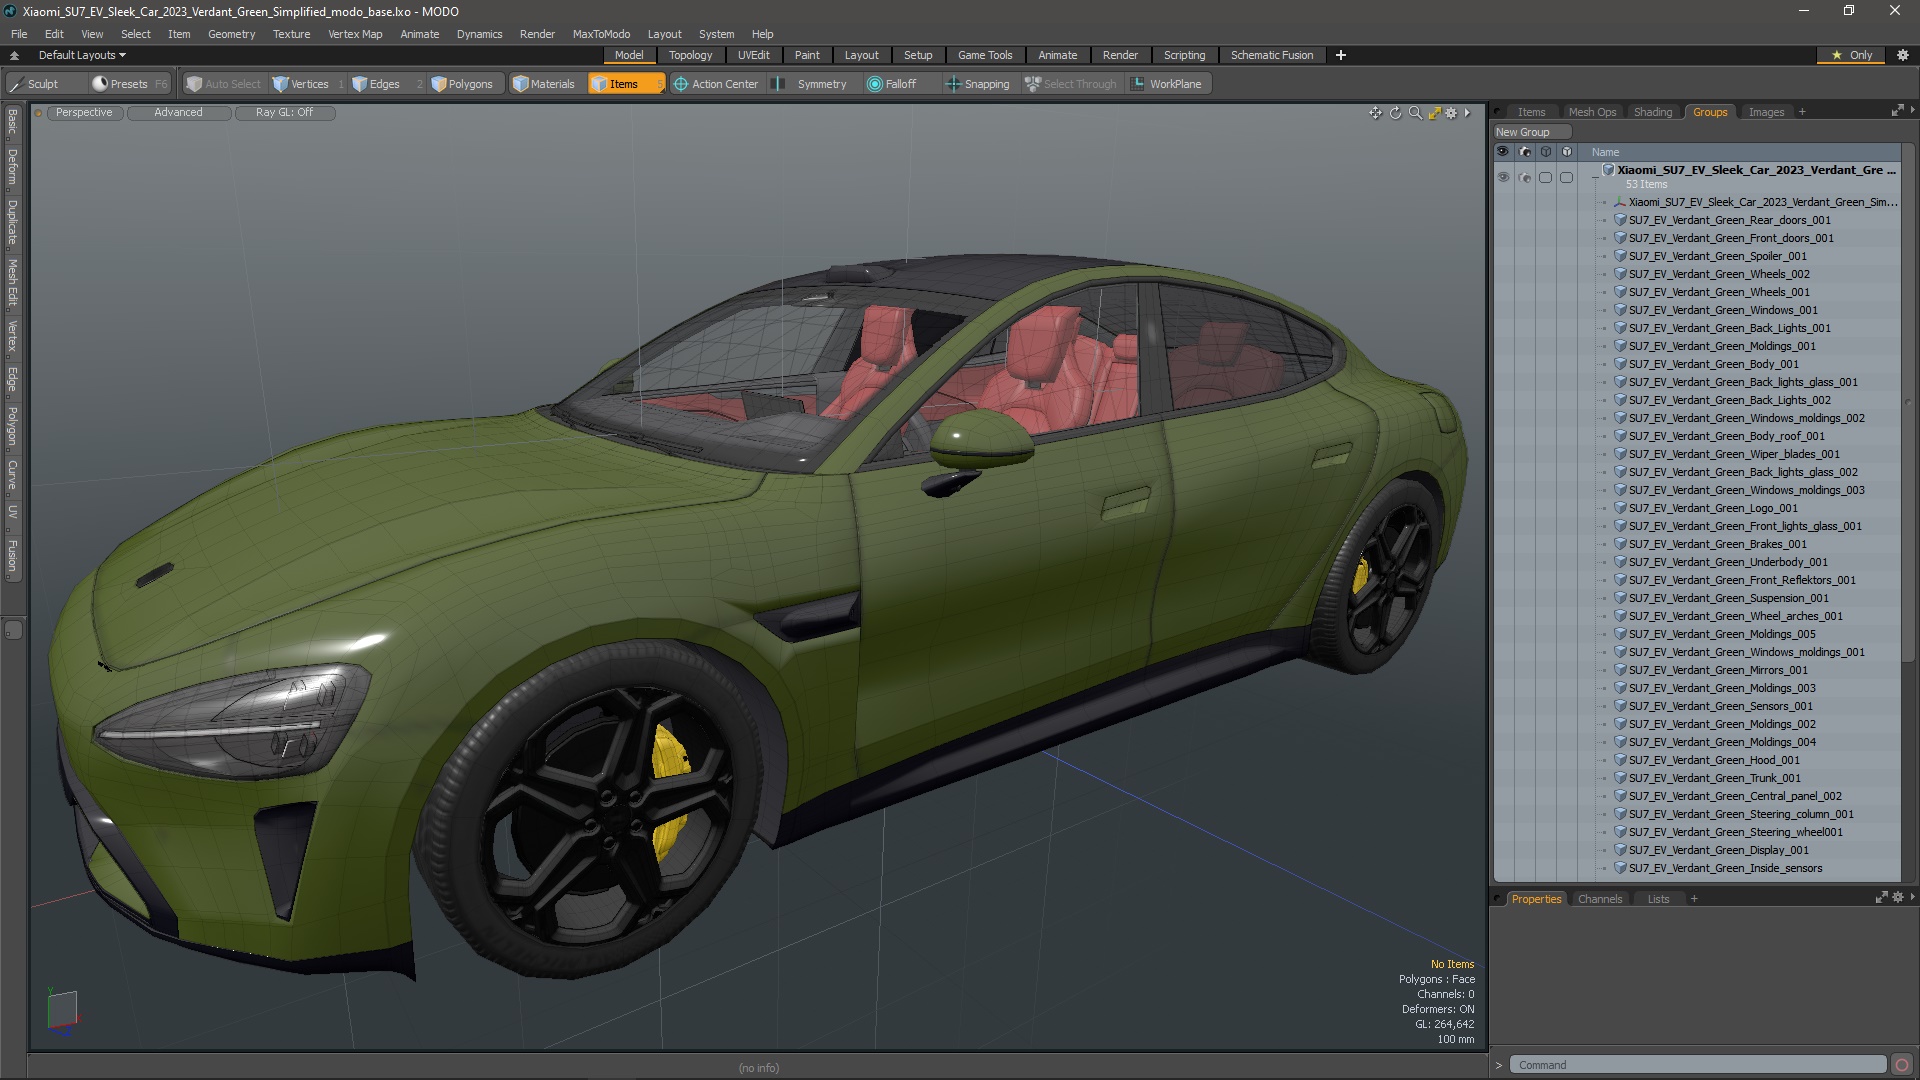
Task: Open the Images tab
Action: click(x=1766, y=112)
